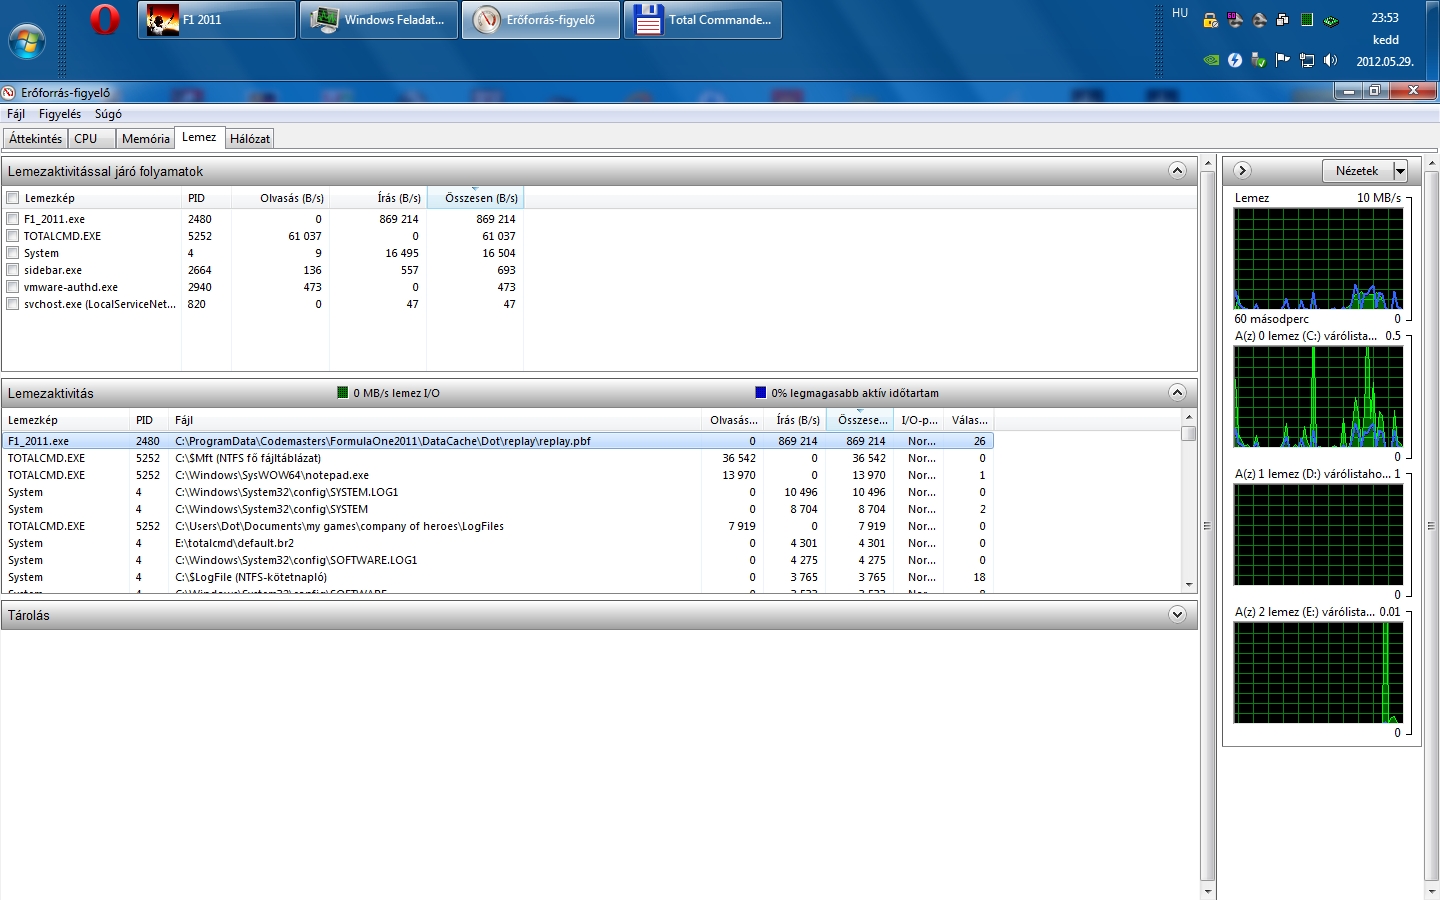The height and width of the screenshot is (900, 1440).
Task: Click the yellow padlock tray icon
Action: (1210, 20)
